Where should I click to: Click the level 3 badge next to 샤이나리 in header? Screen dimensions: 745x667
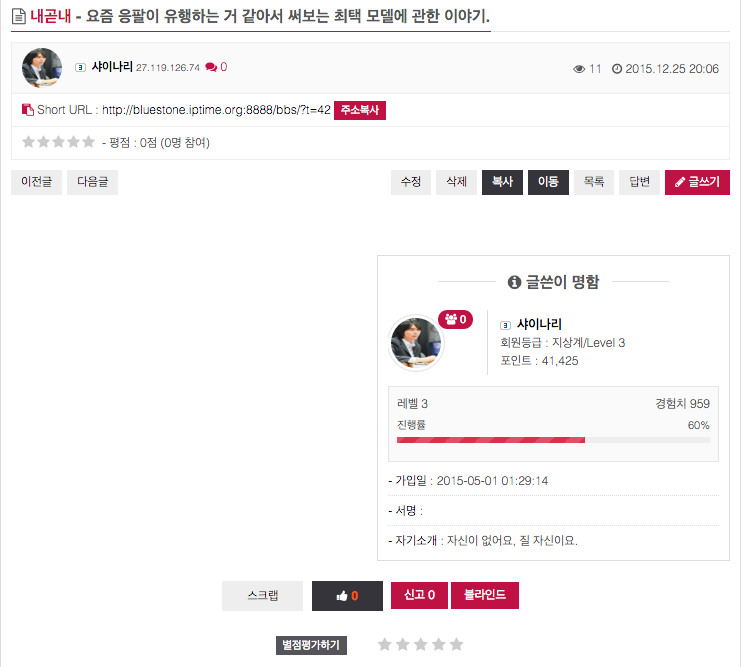(80, 67)
